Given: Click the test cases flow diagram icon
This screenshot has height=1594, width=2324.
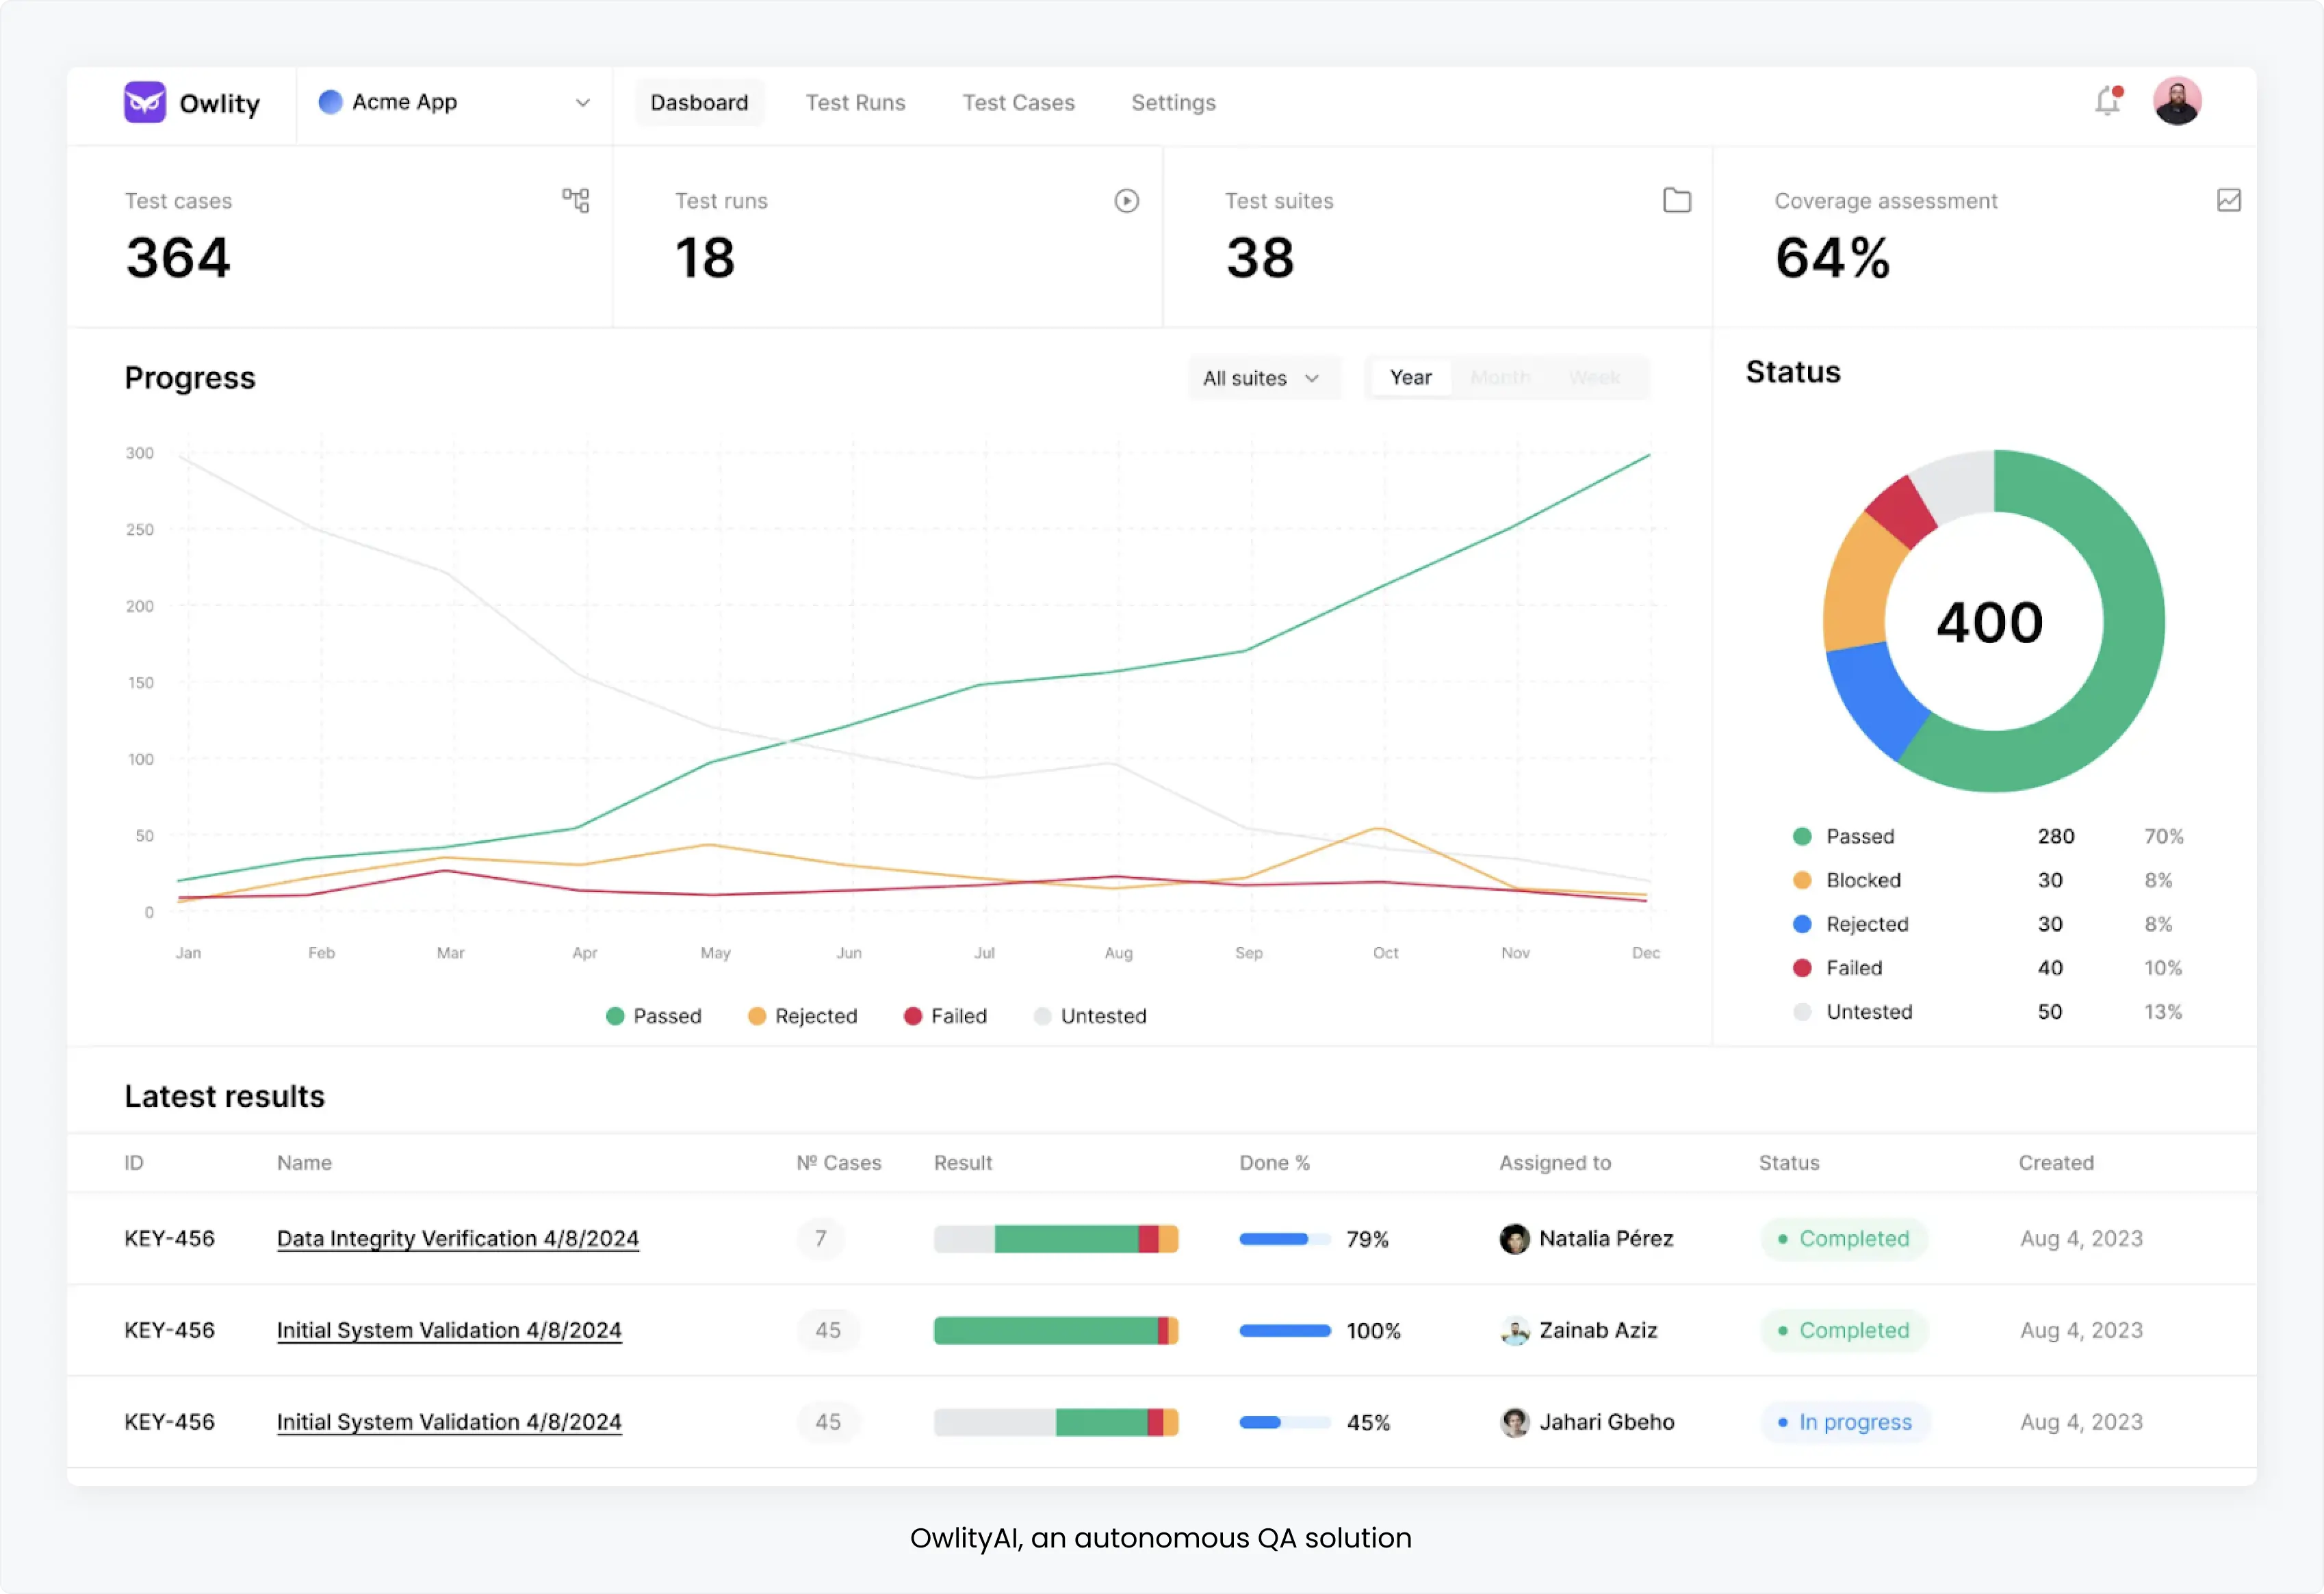Looking at the screenshot, I should point(578,200).
